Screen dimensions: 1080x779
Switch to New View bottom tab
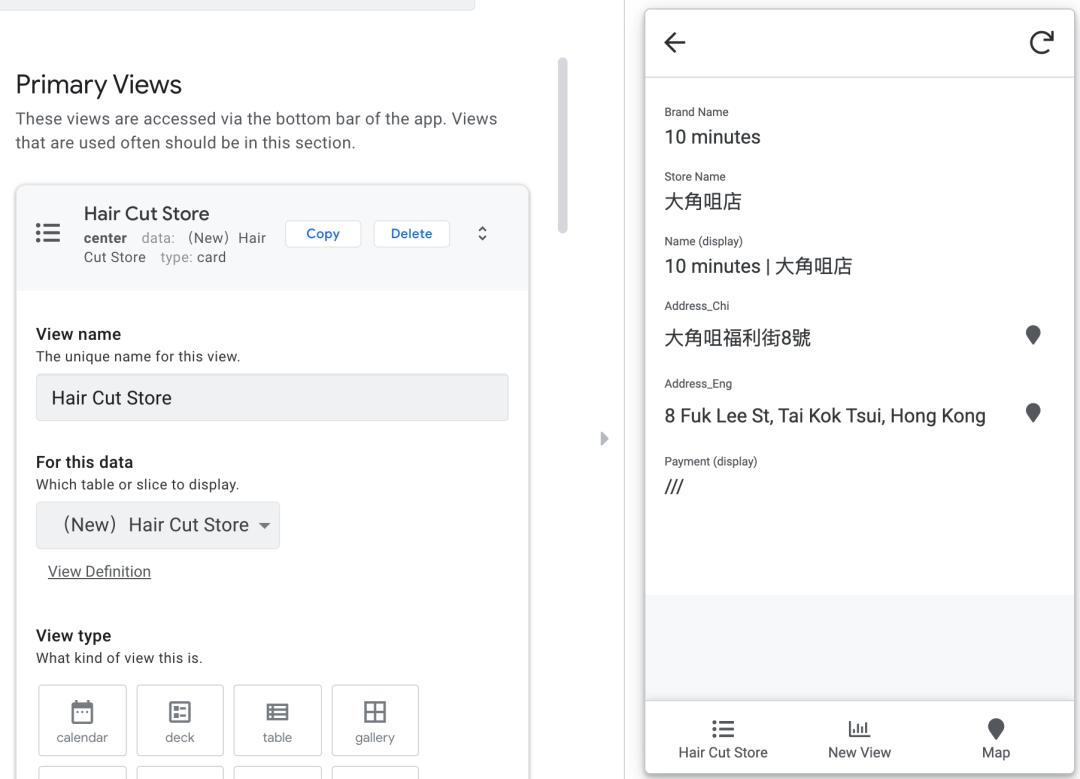coord(859,739)
